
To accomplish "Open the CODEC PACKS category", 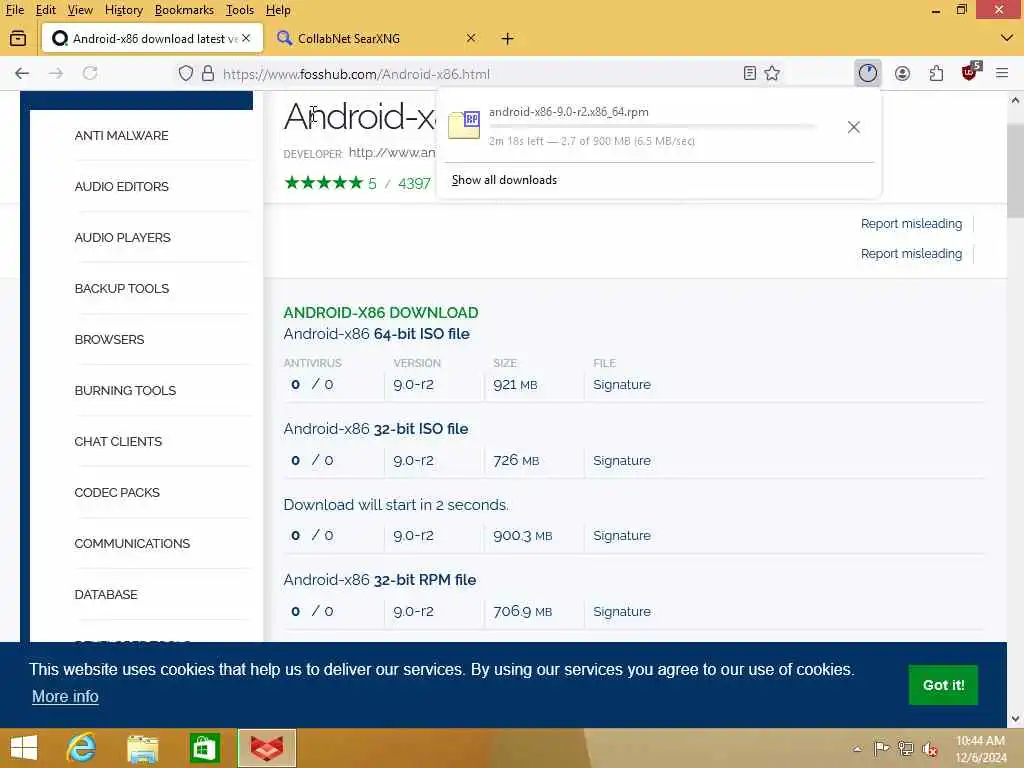I will (117, 492).
